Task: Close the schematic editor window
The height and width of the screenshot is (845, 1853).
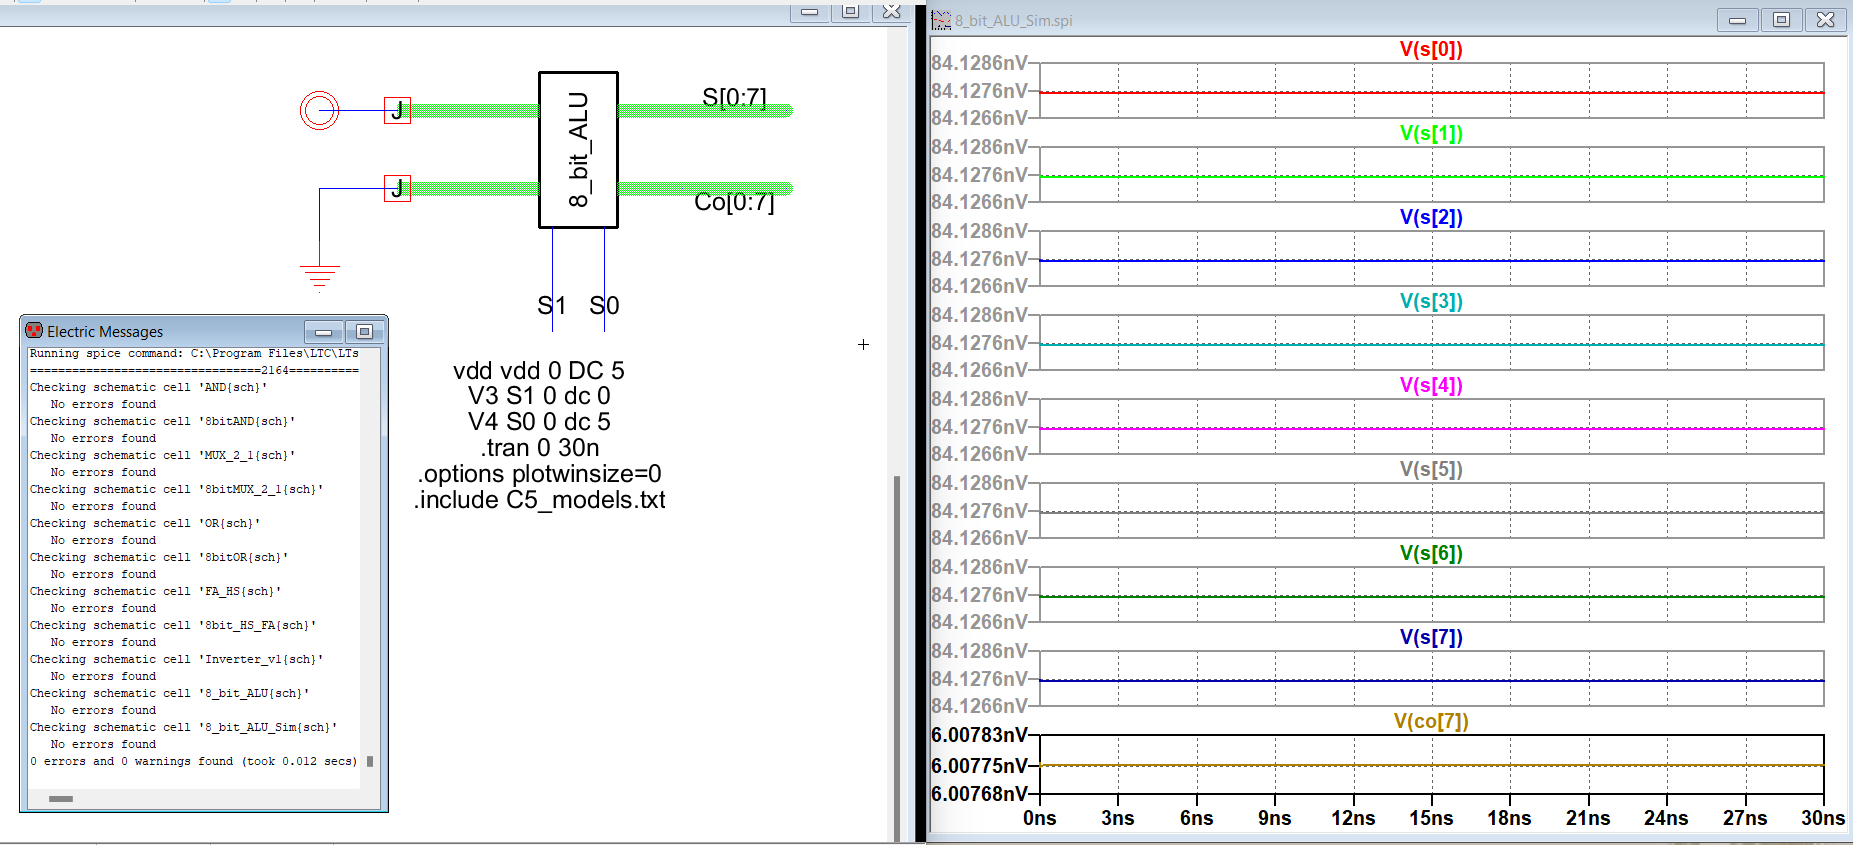Action: (x=891, y=11)
